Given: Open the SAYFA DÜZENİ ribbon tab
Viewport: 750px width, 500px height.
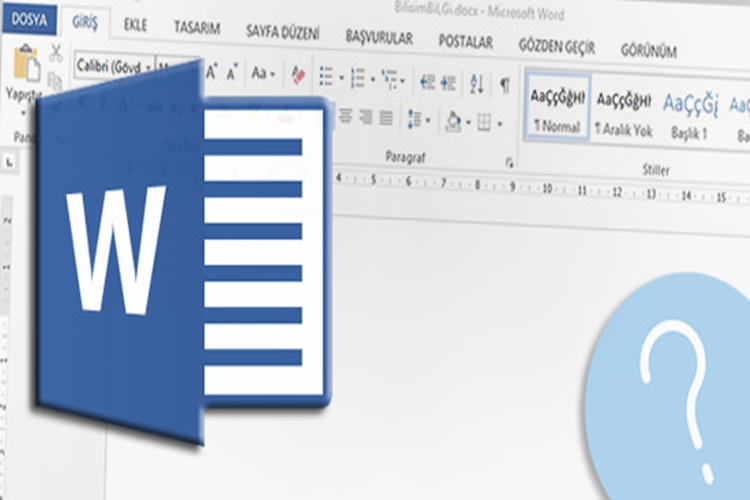Looking at the screenshot, I should (284, 31).
